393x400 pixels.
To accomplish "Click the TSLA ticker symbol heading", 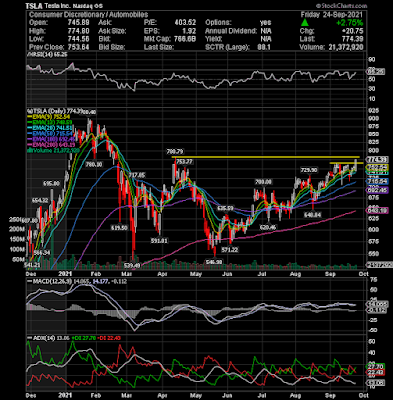I will point(34,6).
